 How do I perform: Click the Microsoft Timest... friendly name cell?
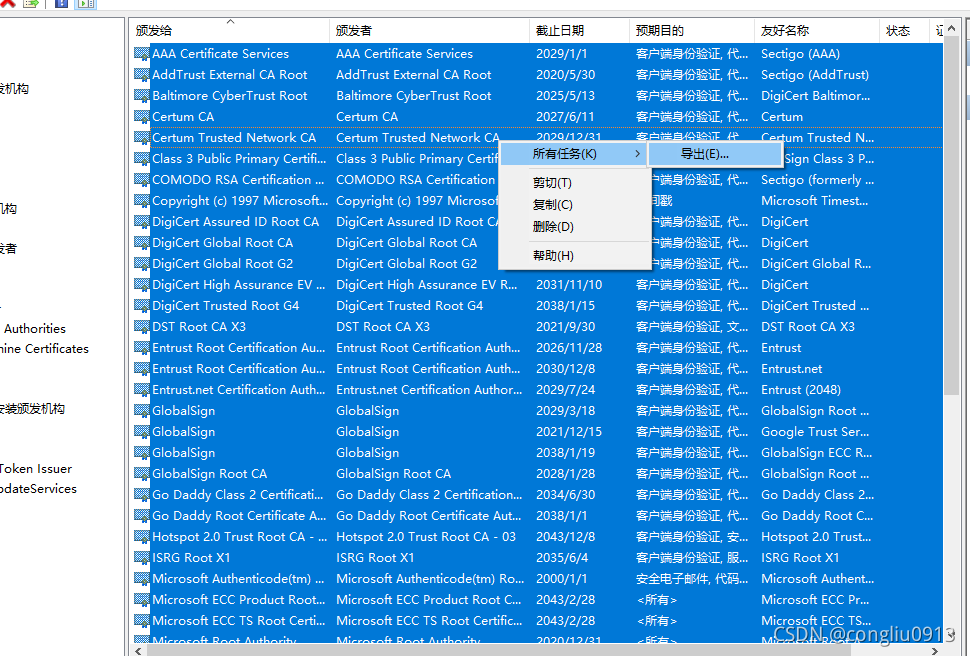tap(814, 201)
